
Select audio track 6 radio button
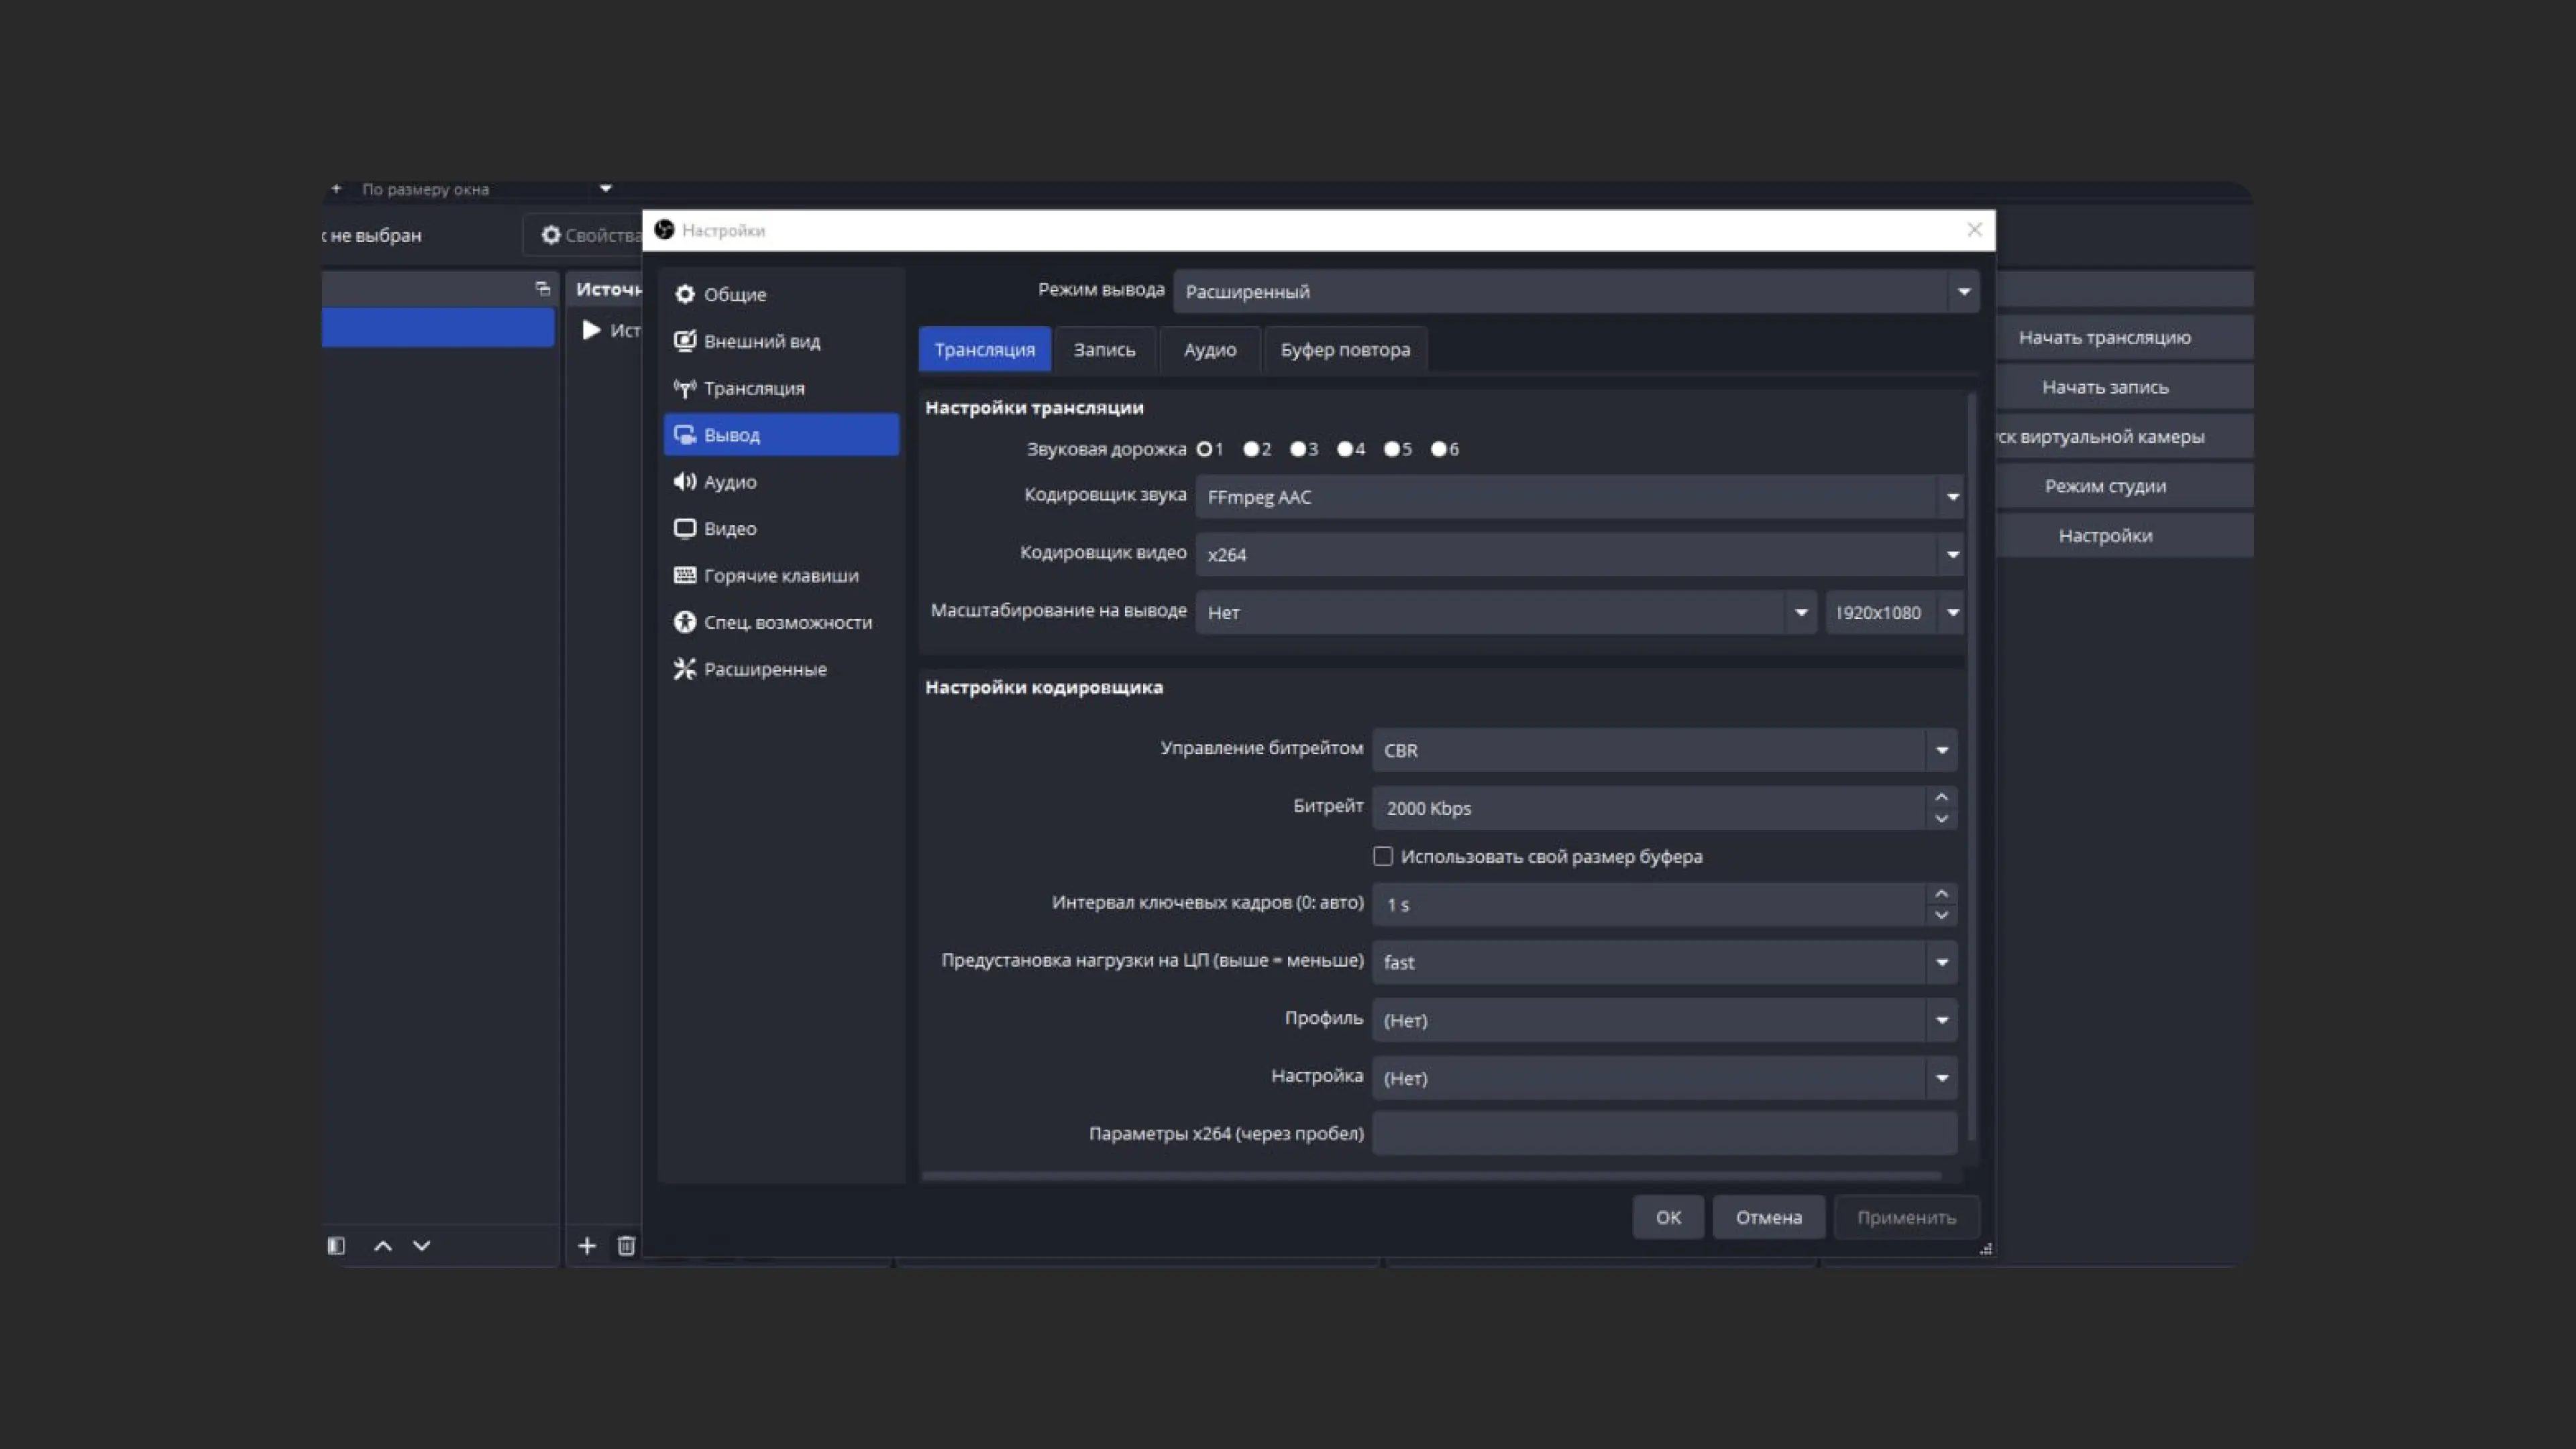coord(1438,449)
